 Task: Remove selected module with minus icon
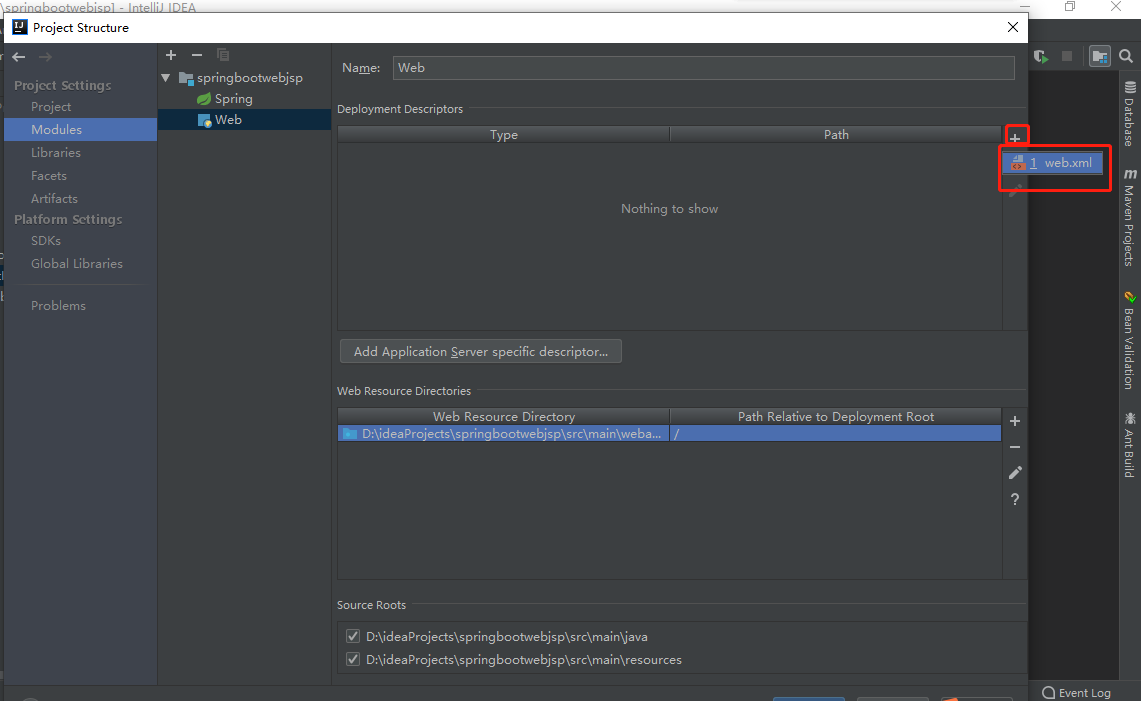coord(196,55)
